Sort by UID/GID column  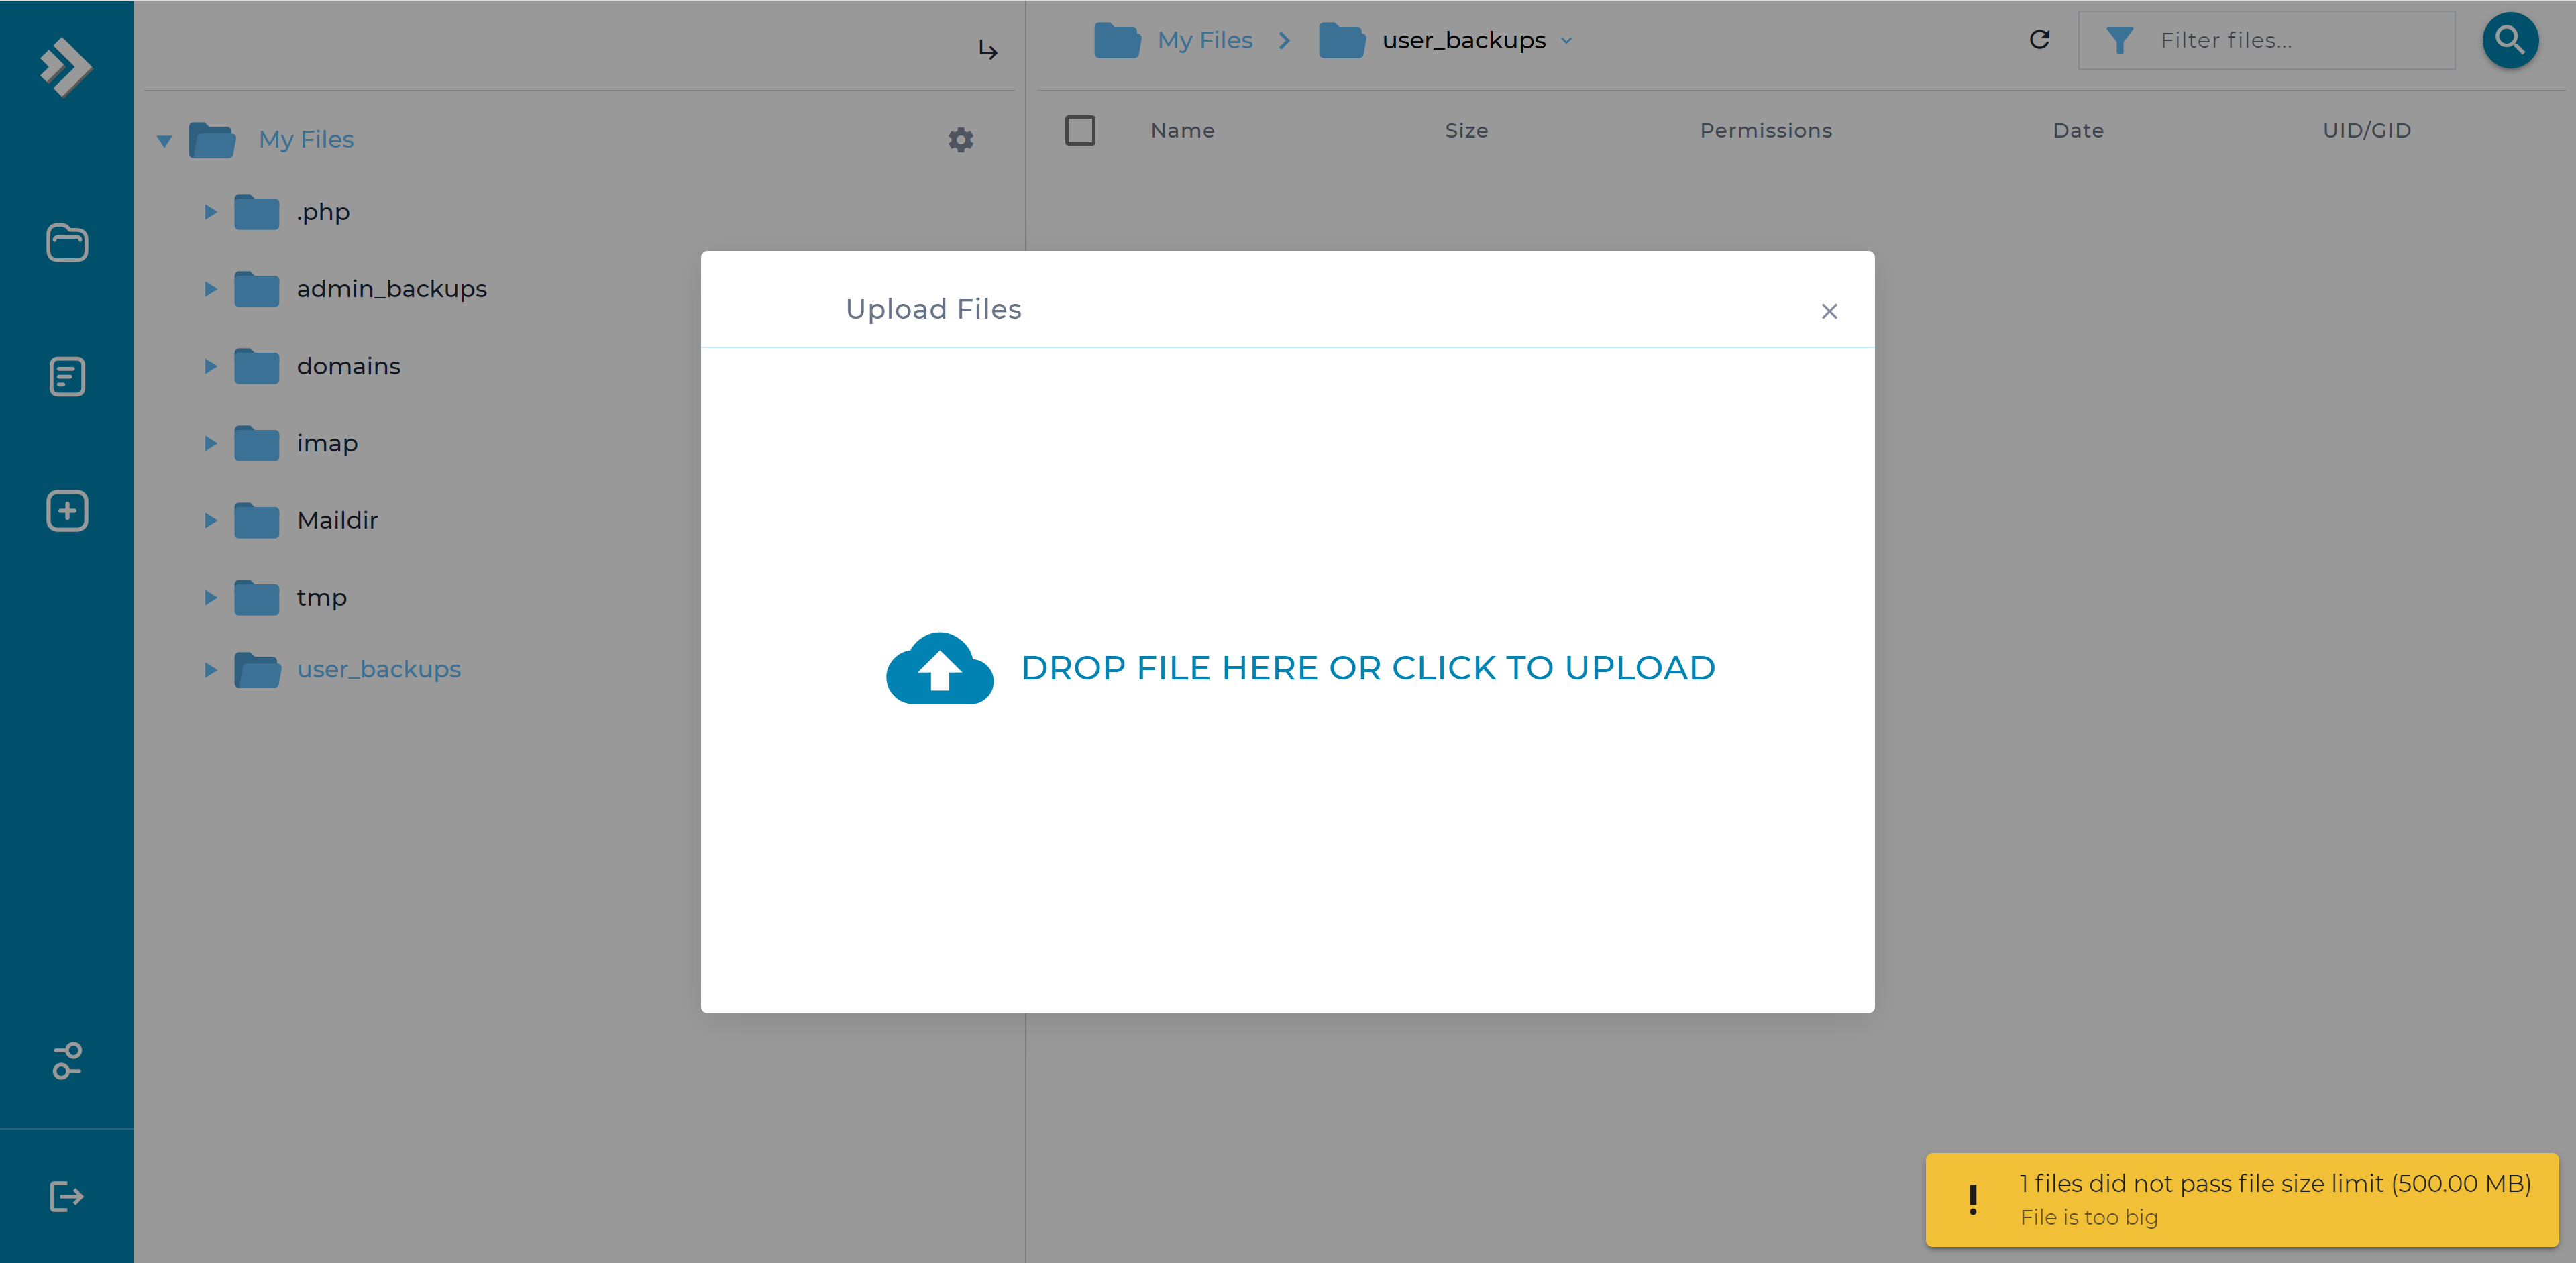point(2367,130)
